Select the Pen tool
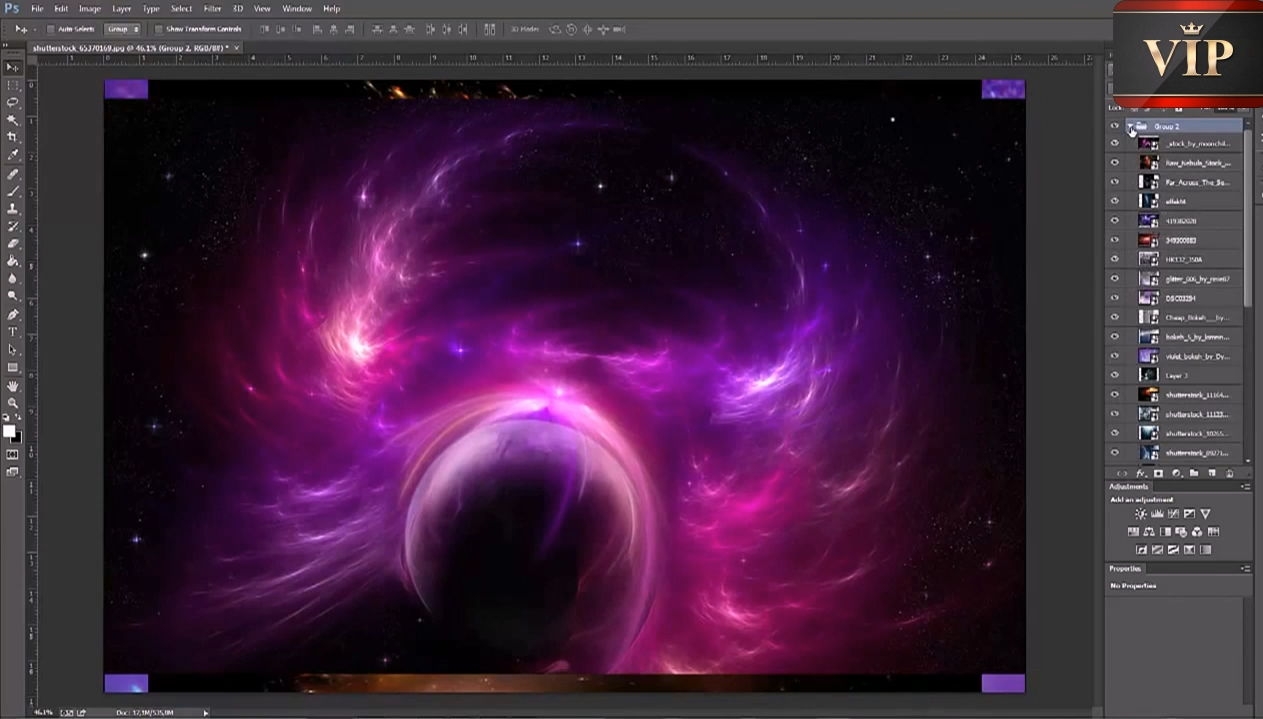 click(12, 315)
